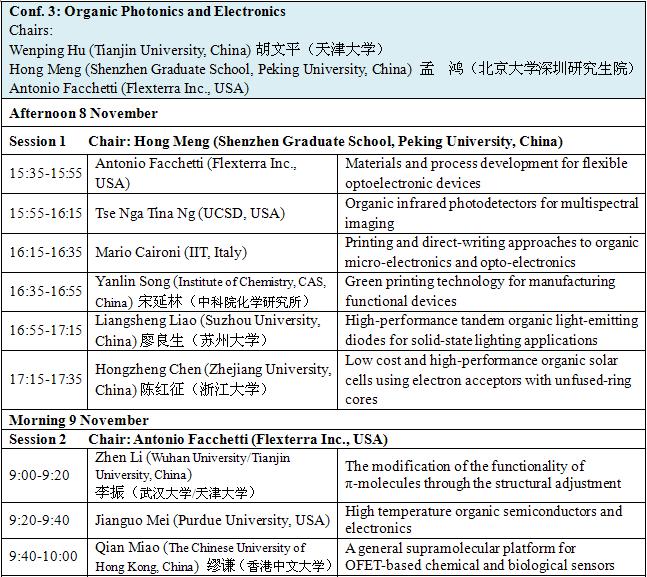This screenshot has height=577, width=647.
Task: Select the Session 2 chair Antonio Facchetti row
Action: click(238, 439)
